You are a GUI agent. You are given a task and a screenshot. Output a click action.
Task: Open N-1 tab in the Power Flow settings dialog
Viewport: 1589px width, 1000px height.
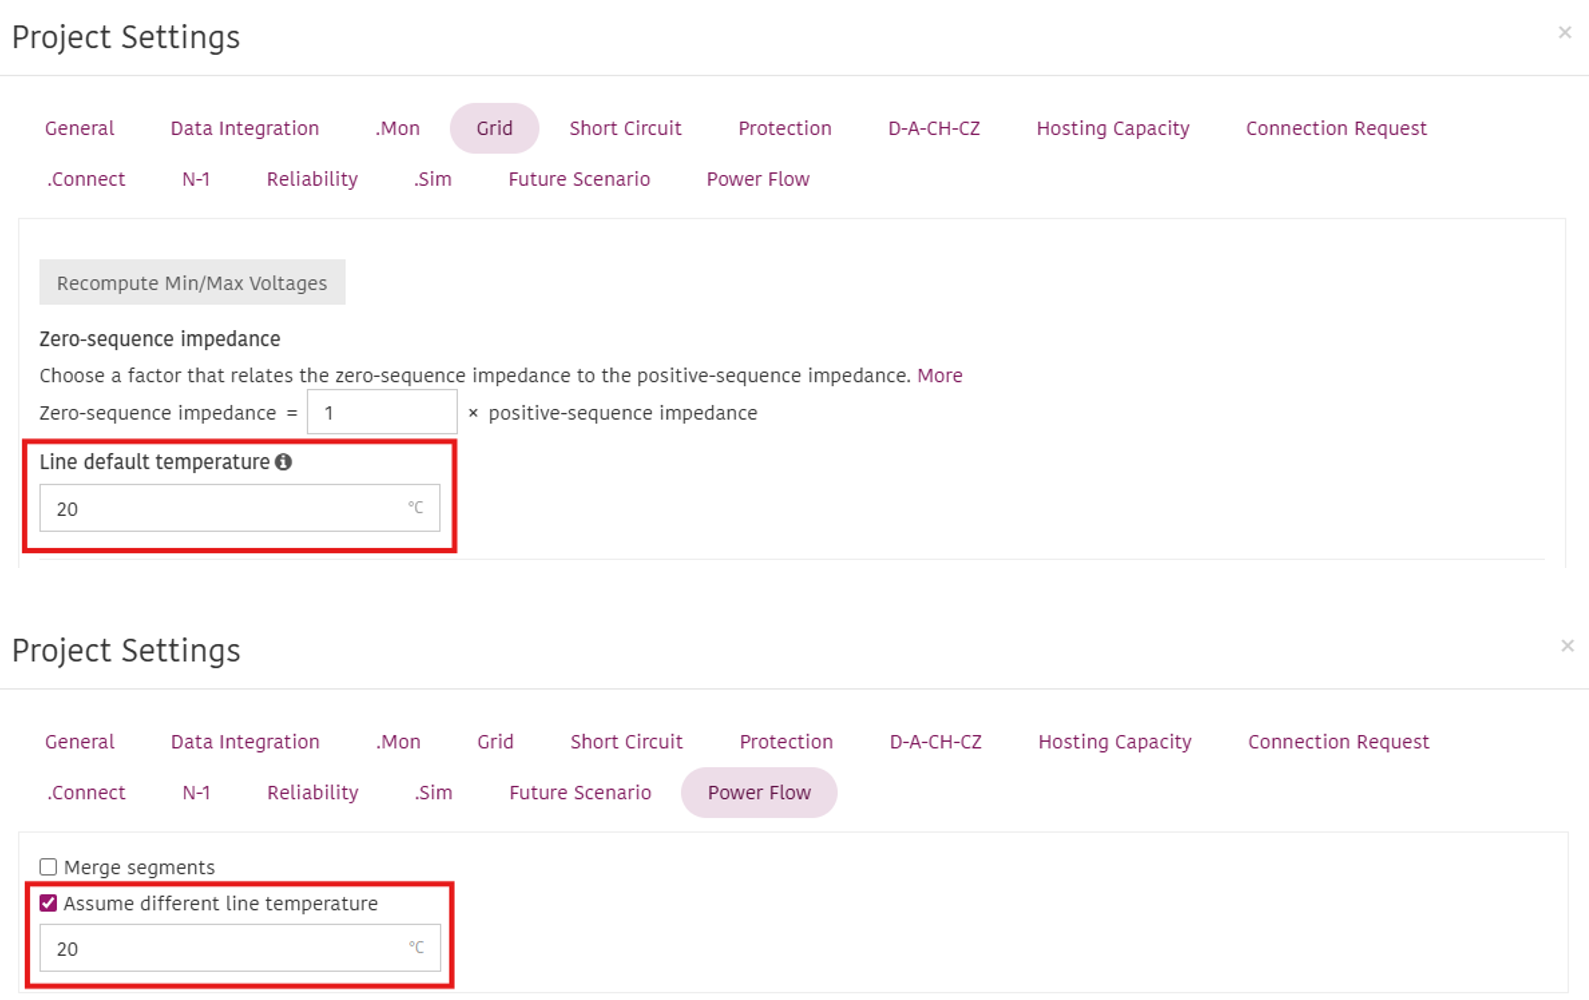196,793
